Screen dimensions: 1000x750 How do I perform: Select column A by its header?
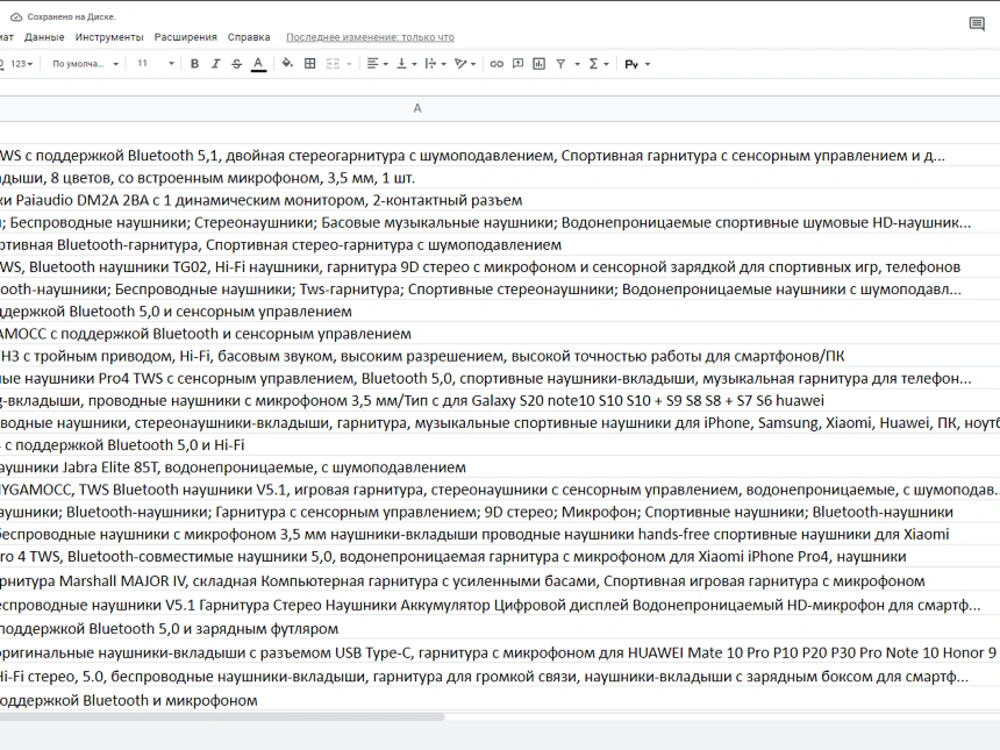click(x=417, y=107)
